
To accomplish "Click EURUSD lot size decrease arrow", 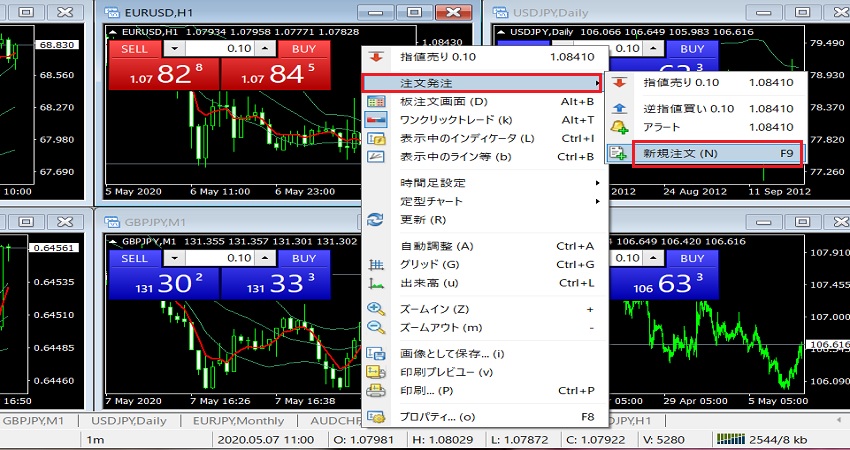I will point(171,48).
